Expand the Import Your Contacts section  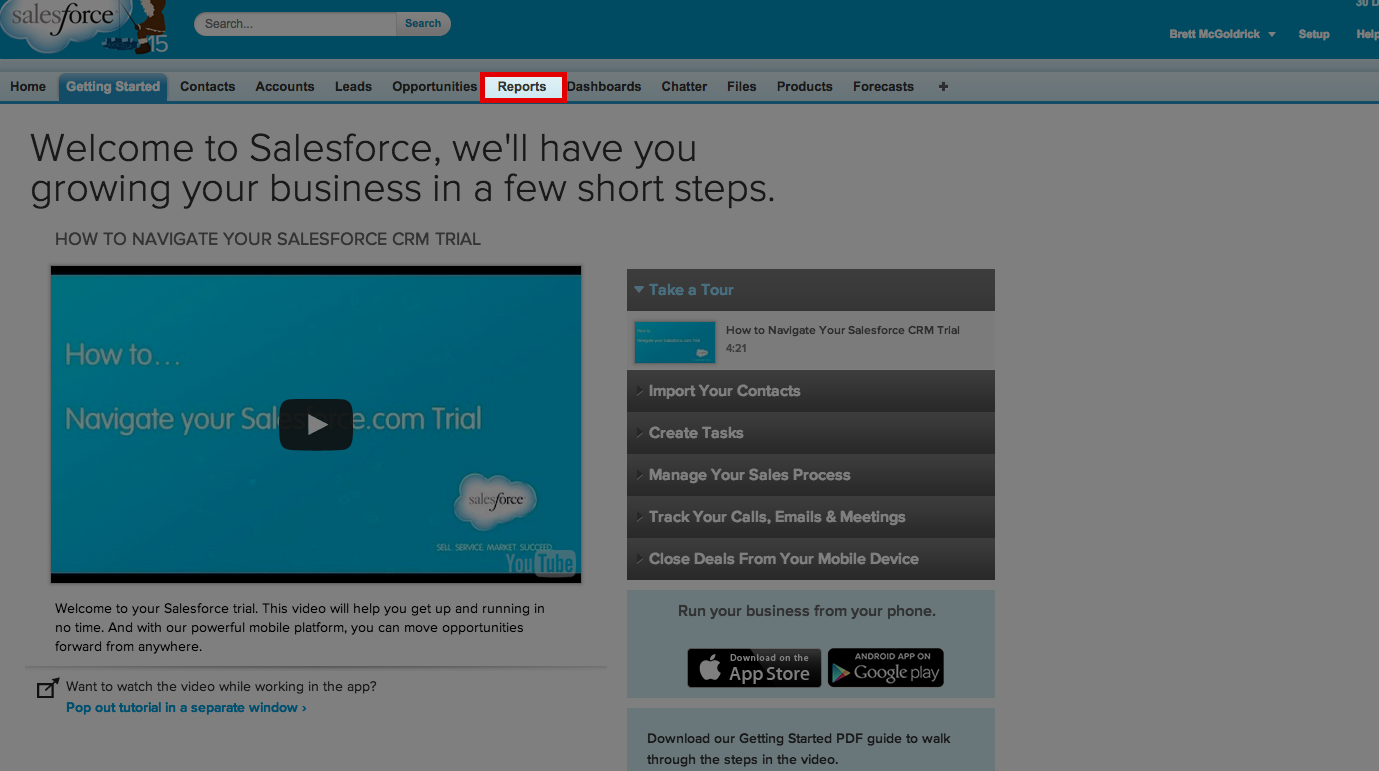point(811,391)
